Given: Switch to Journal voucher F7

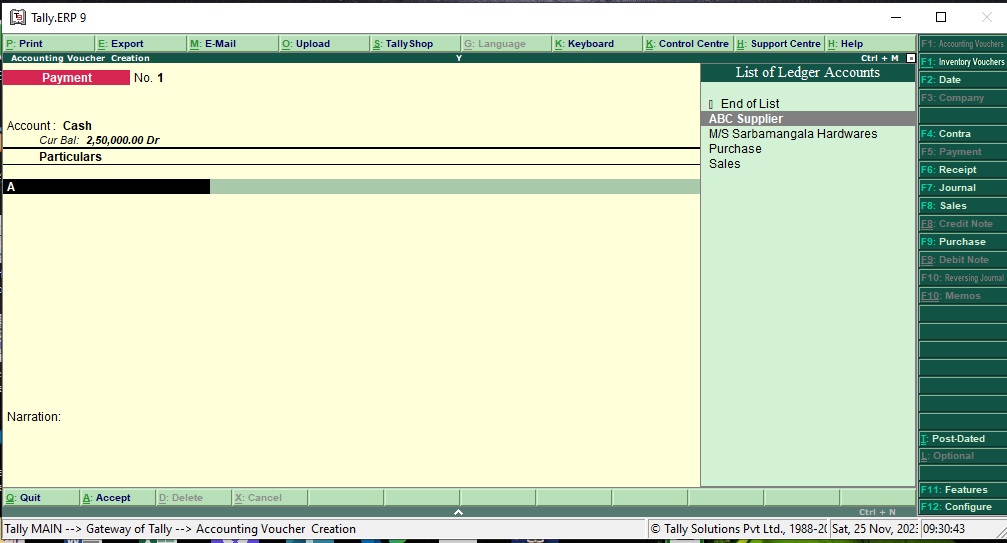Looking at the screenshot, I should click(x=962, y=187).
